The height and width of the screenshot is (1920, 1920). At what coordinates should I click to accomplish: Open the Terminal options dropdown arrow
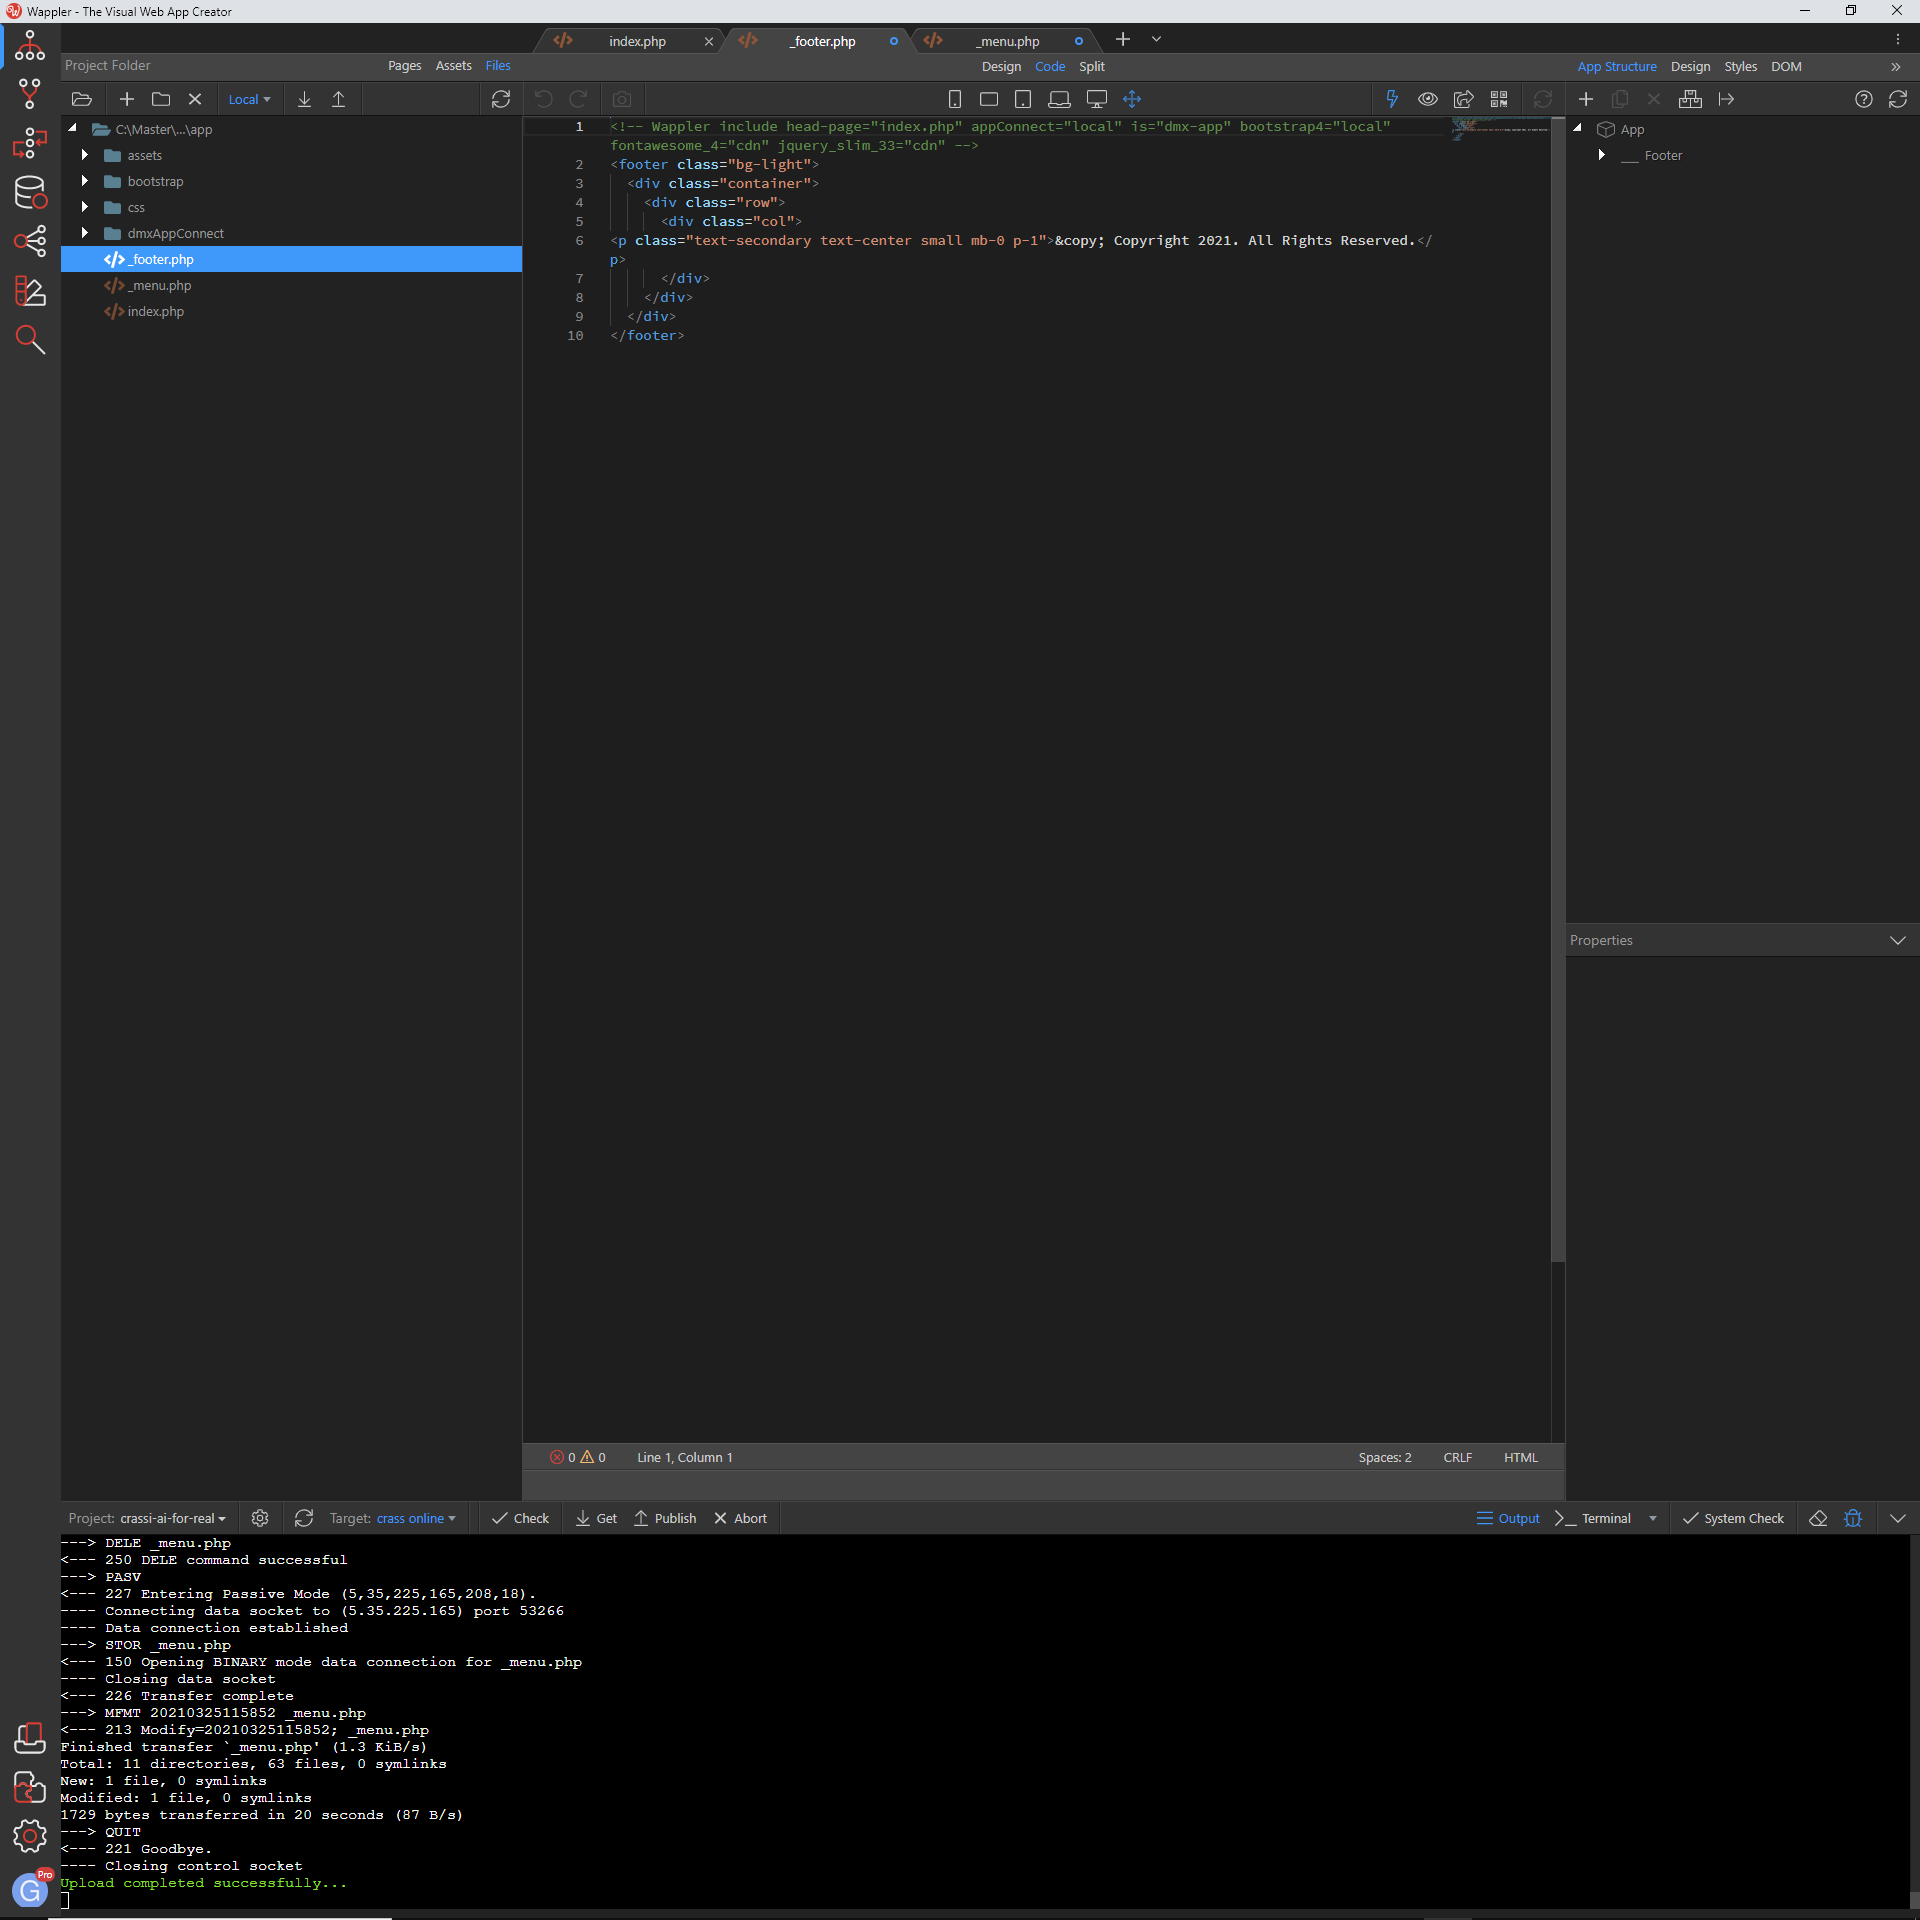pyautogui.click(x=1653, y=1518)
